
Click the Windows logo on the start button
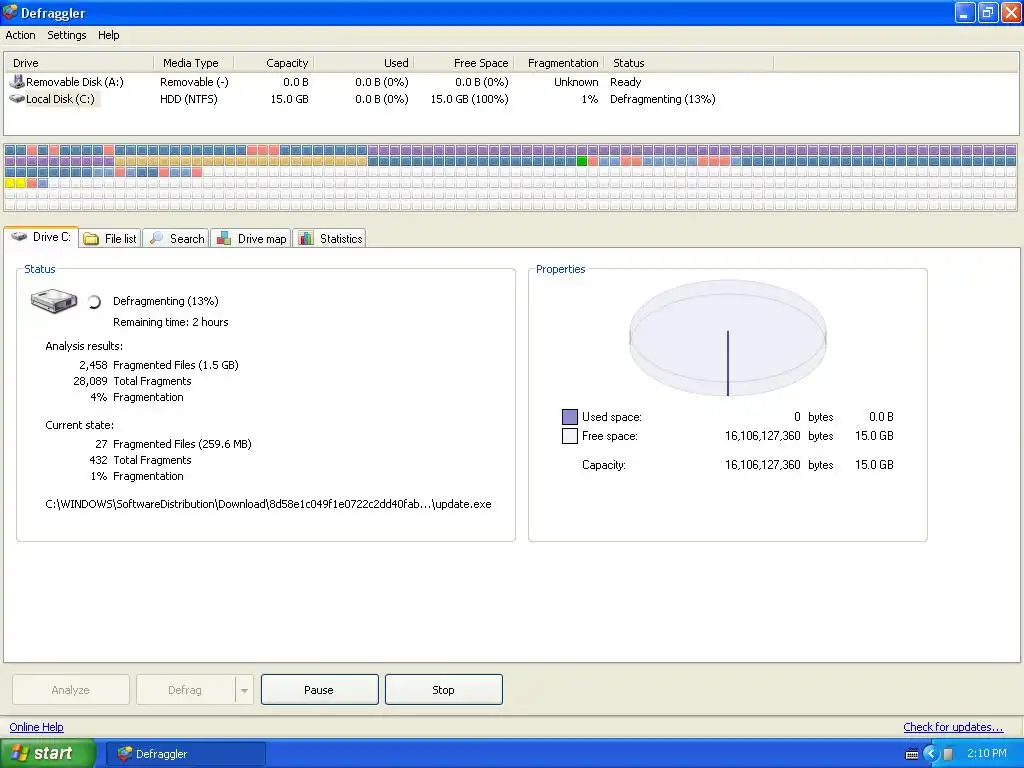pos(19,753)
